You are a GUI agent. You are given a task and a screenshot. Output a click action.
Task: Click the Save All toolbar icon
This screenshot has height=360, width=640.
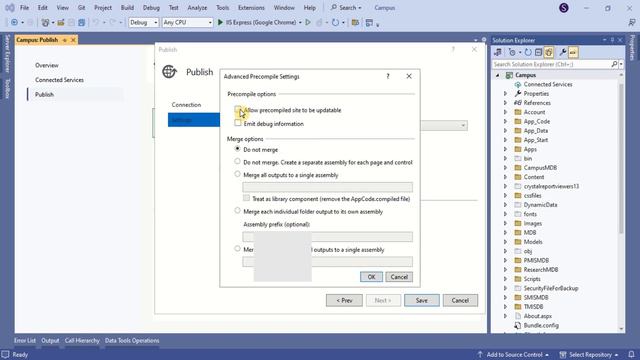pyautogui.click(x=82, y=22)
